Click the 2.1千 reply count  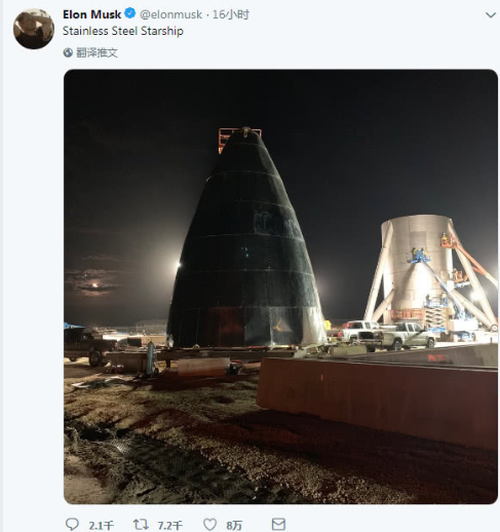pos(101,526)
